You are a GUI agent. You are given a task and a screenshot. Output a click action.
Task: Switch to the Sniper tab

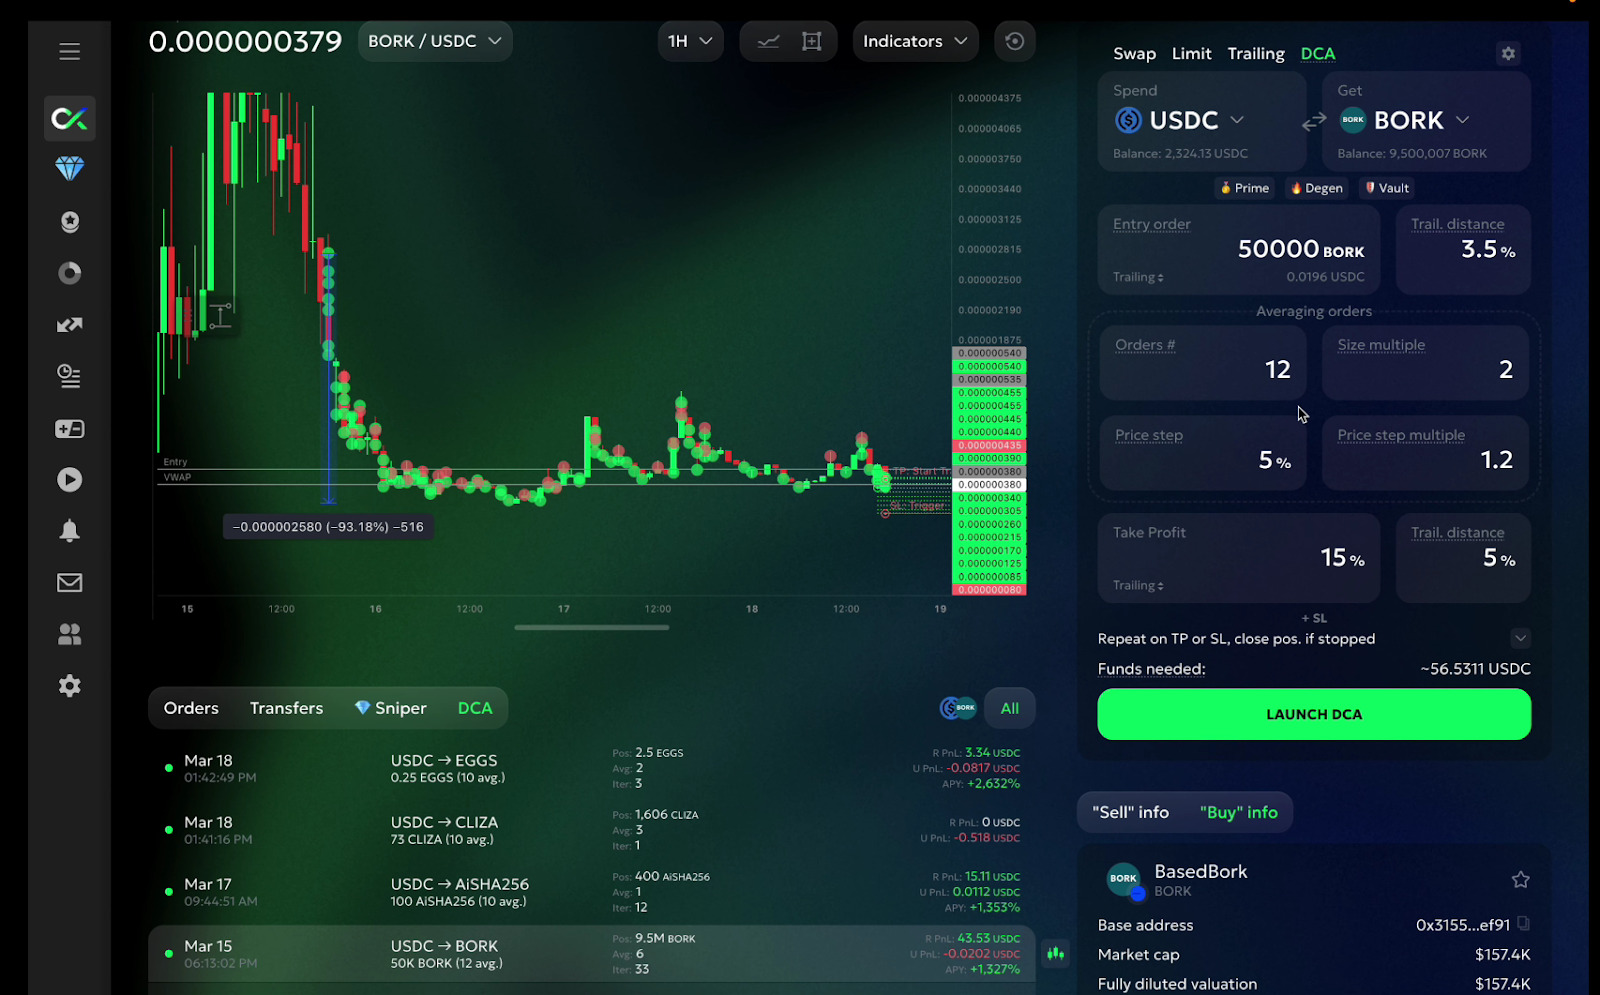tap(391, 708)
